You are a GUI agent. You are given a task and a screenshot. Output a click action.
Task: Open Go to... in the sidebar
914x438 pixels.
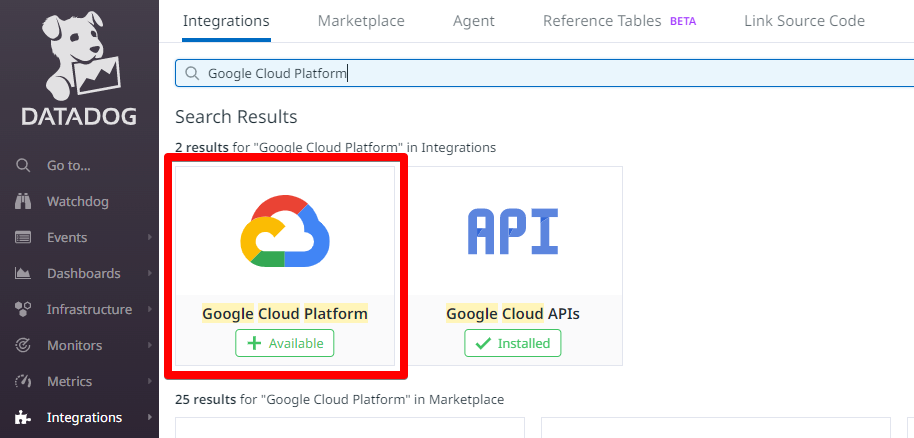pos(69,166)
